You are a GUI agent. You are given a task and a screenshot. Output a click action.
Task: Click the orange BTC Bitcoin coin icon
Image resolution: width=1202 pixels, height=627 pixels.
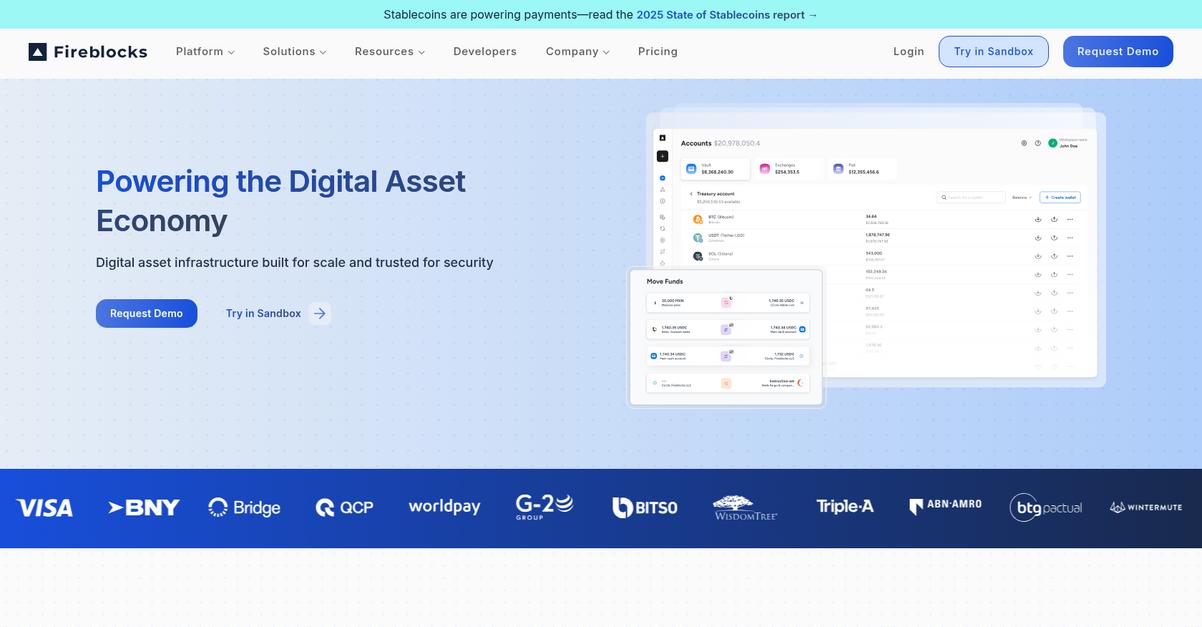click(698, 219)
